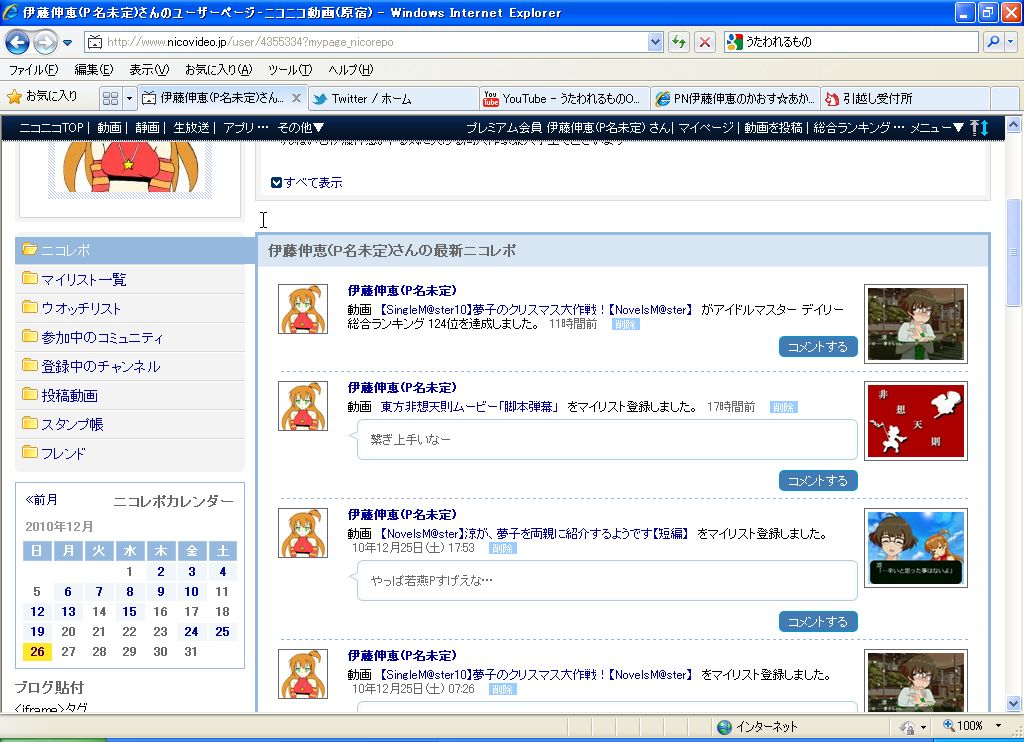Open the tab list dropdown arrow
Viewport: 1024px width, 742px height.
coord(129,99)
